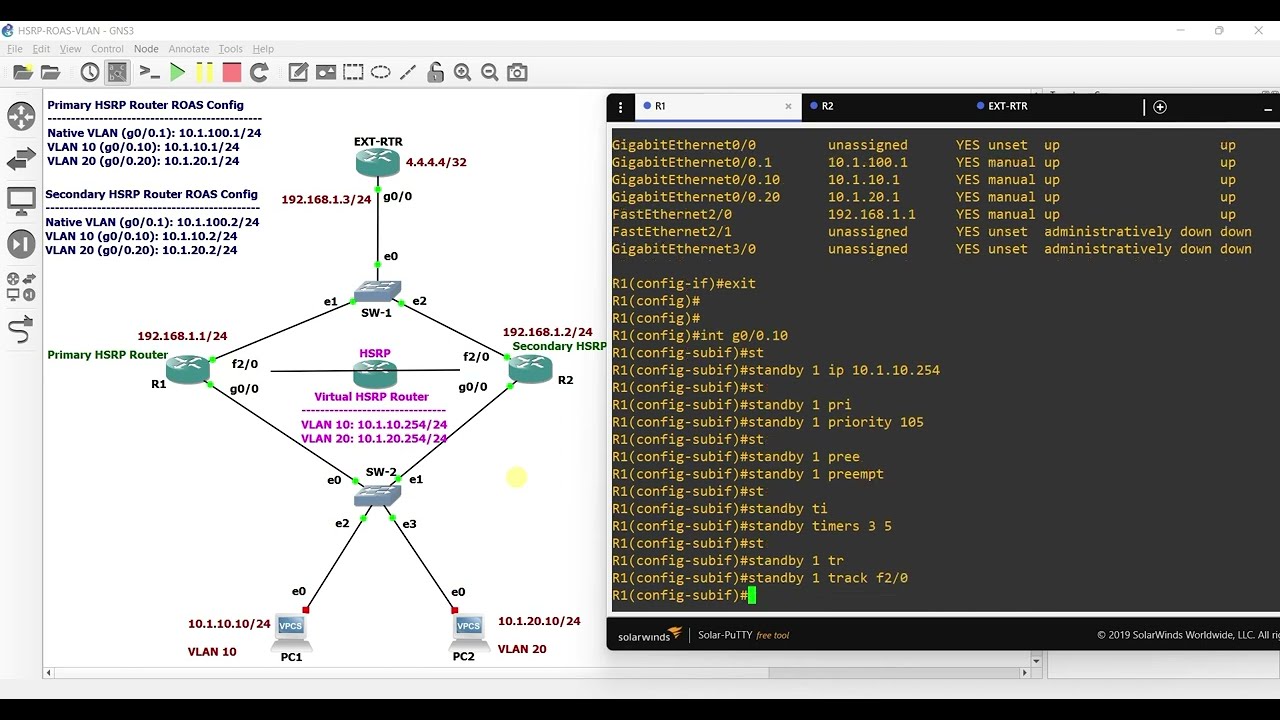Select the Add a link cable tool
This screenshot has width=1280, height=720.
21,329
